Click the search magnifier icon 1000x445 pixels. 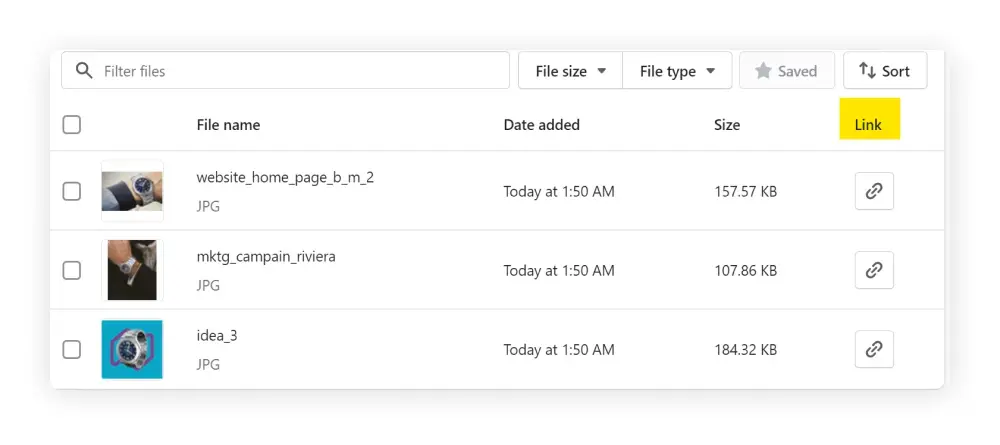point(84,71)
